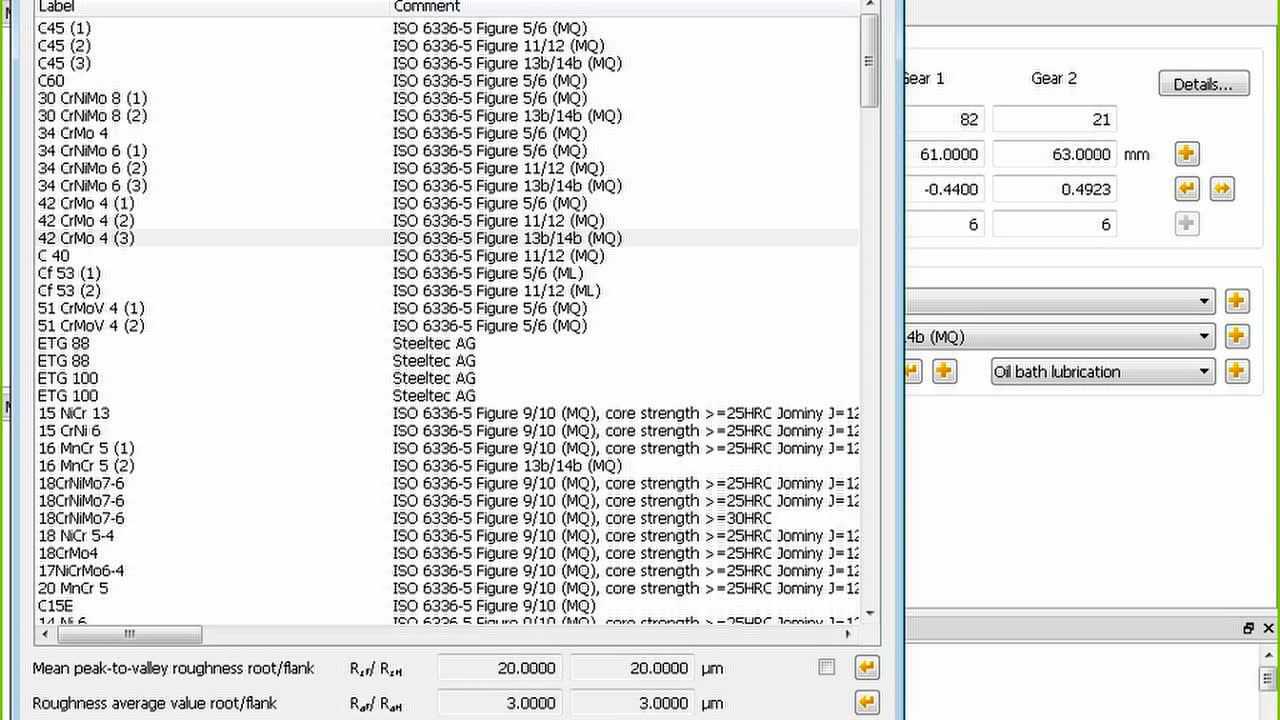This screenshot has width=1280, height=720.
Task: Open the Details... button
Action: [1204, 84]
